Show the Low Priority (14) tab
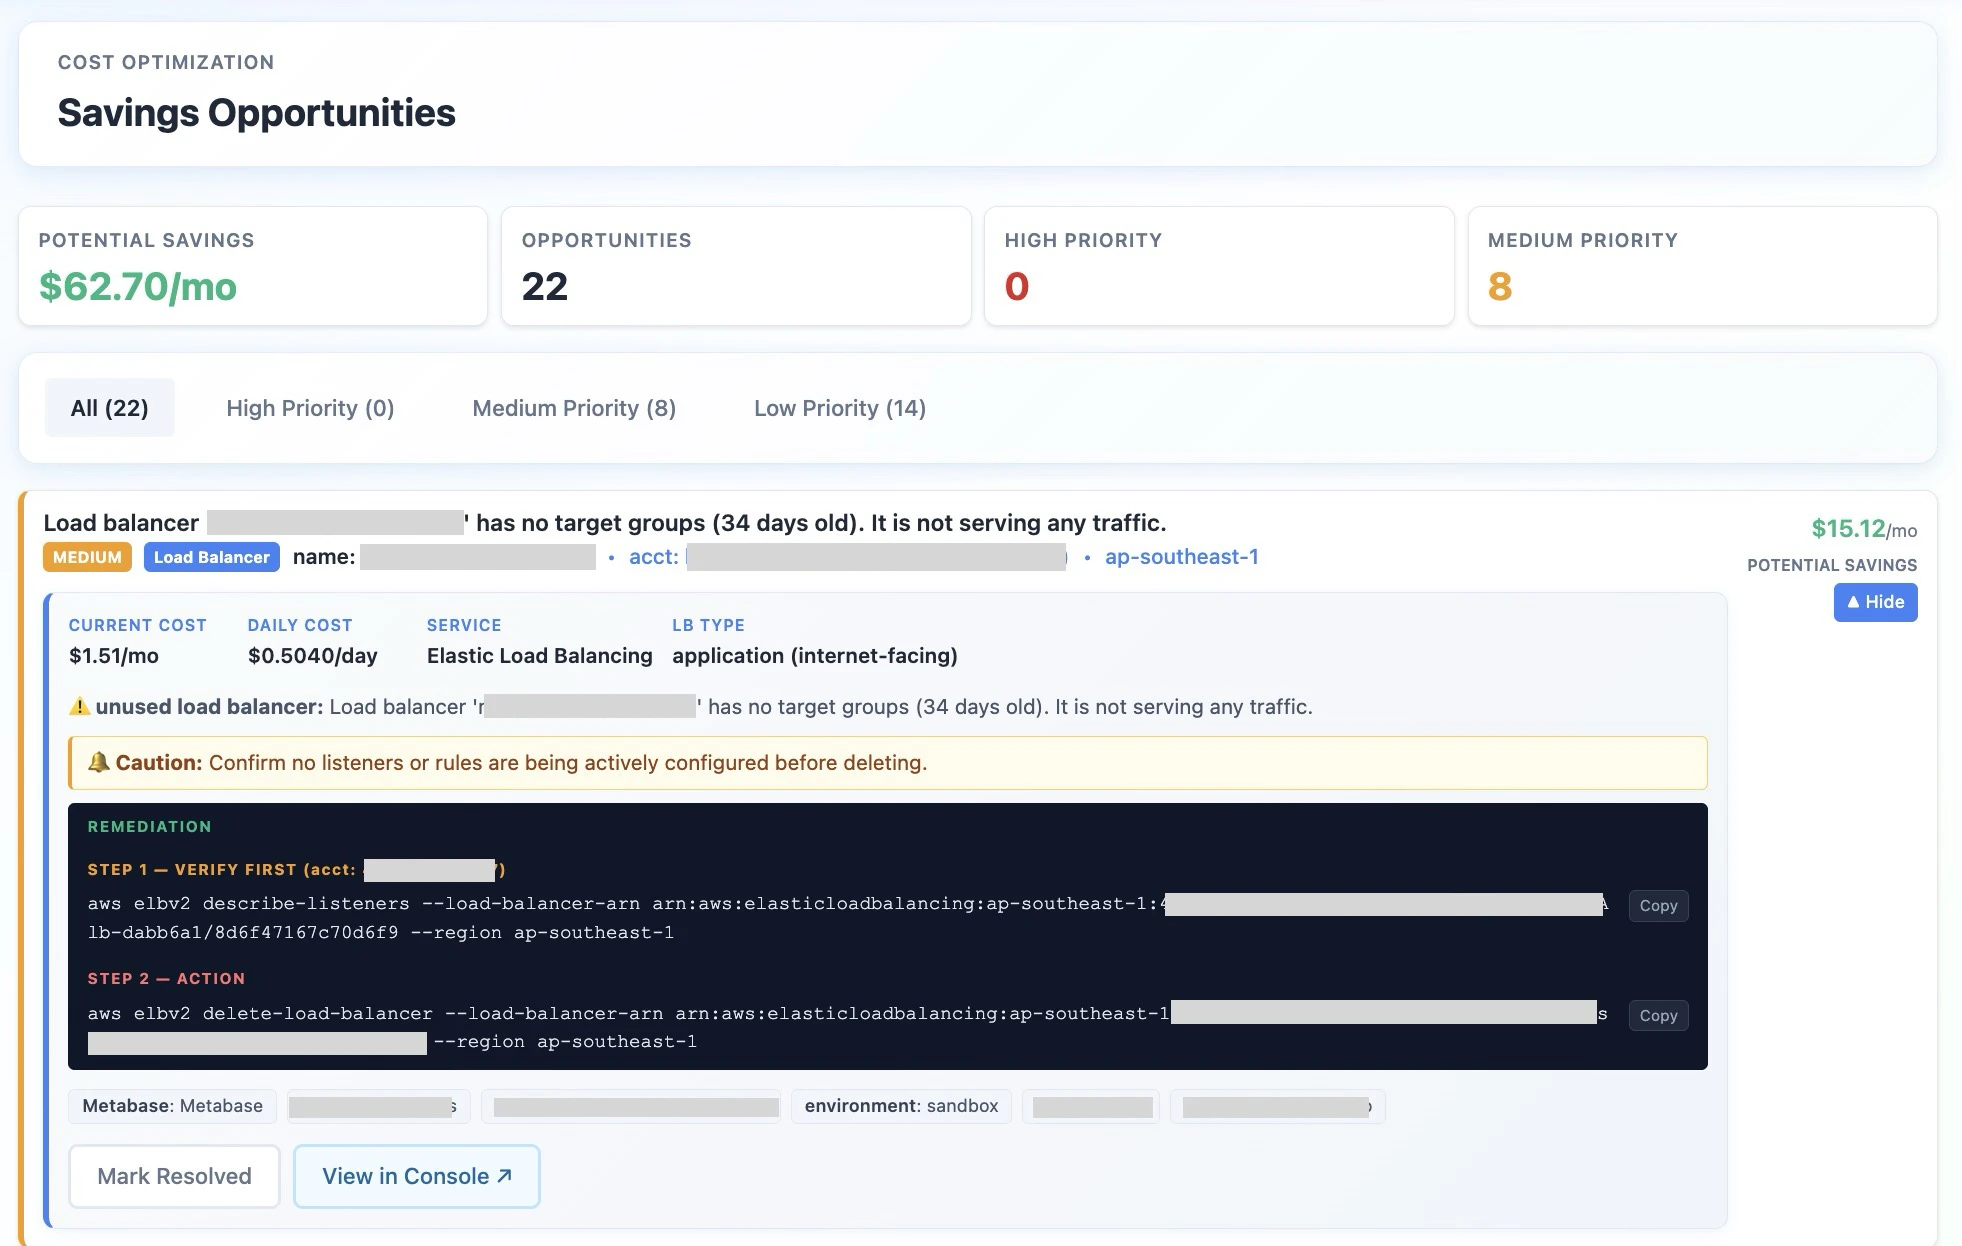This screenshot has width=1962, height=1246. [x=839, y=408]
